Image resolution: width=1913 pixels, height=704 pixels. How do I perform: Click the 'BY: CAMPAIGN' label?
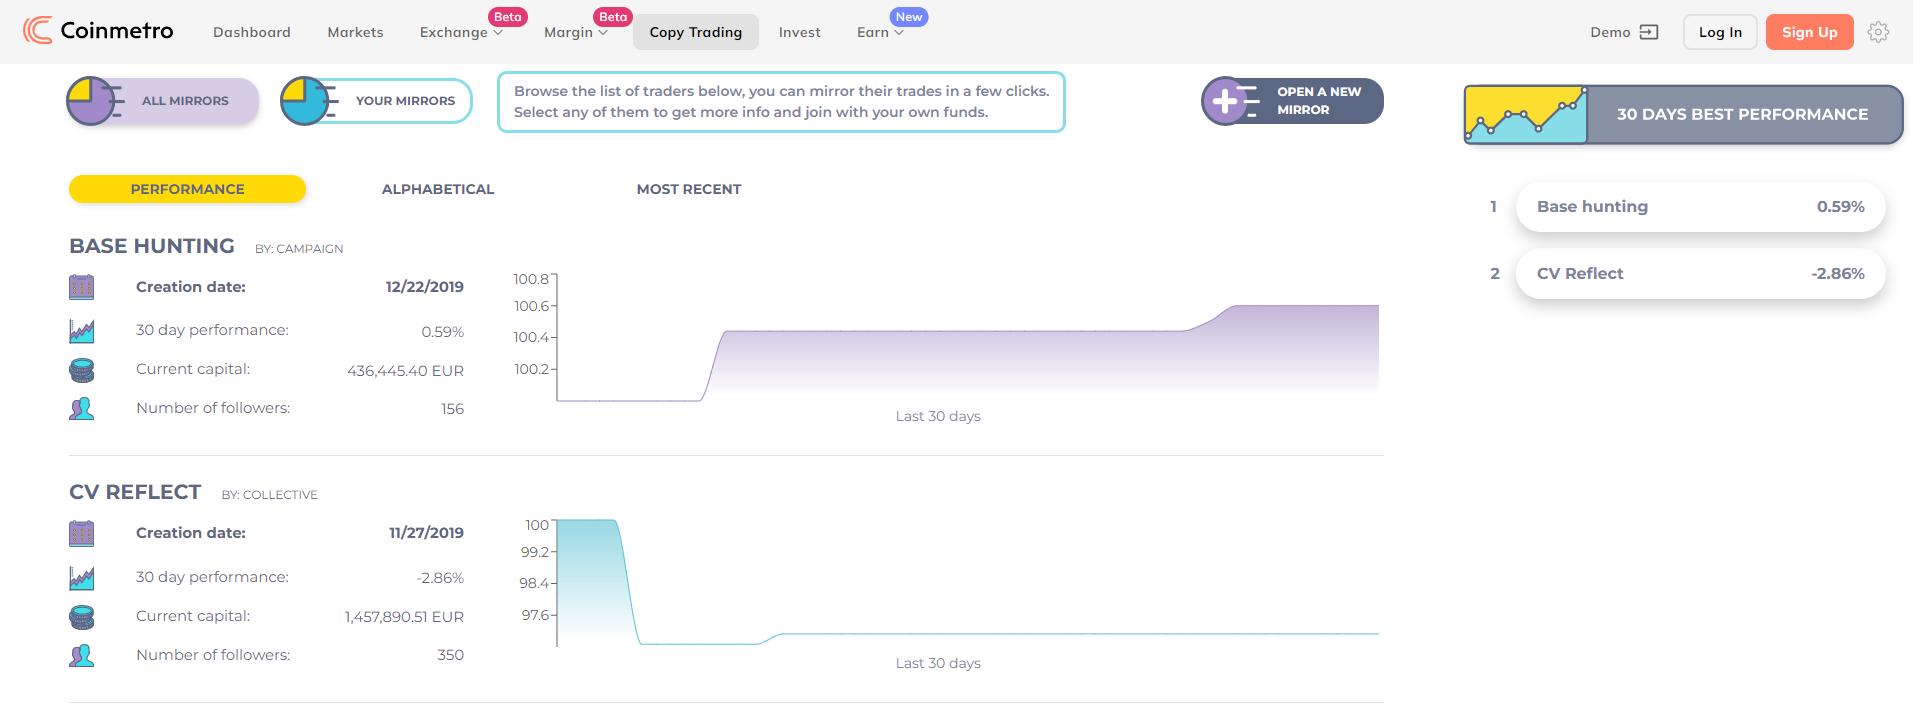(x=299, y=249)
